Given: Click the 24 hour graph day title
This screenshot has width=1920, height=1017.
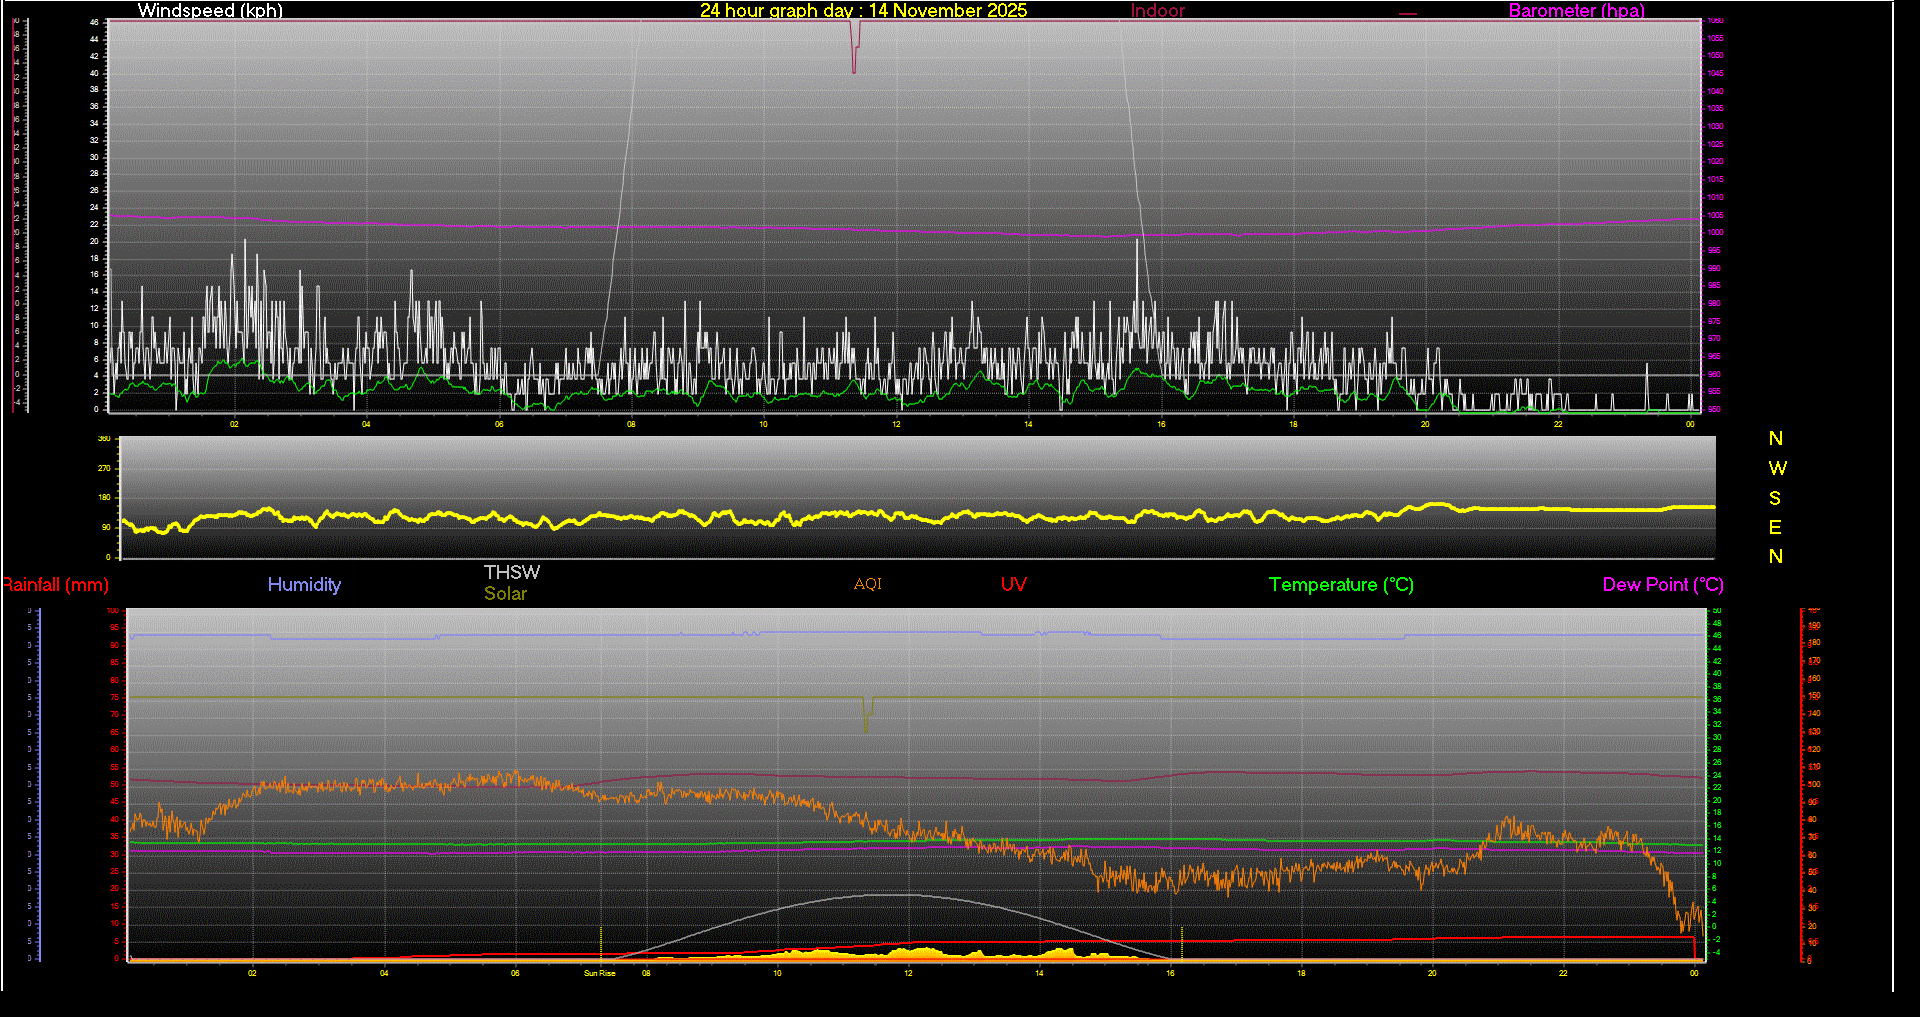Looking at the screenshot, I should coord(864,11).
